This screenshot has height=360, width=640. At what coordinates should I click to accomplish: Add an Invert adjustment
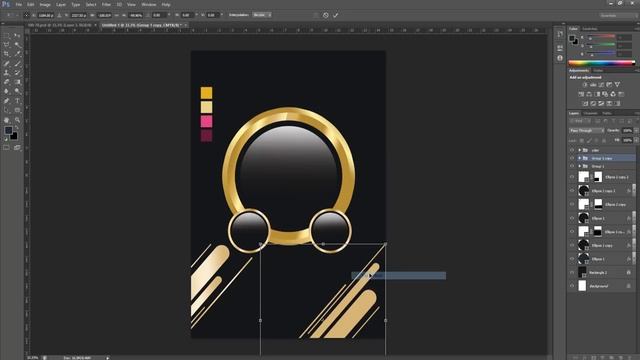[x=585, y=104]
